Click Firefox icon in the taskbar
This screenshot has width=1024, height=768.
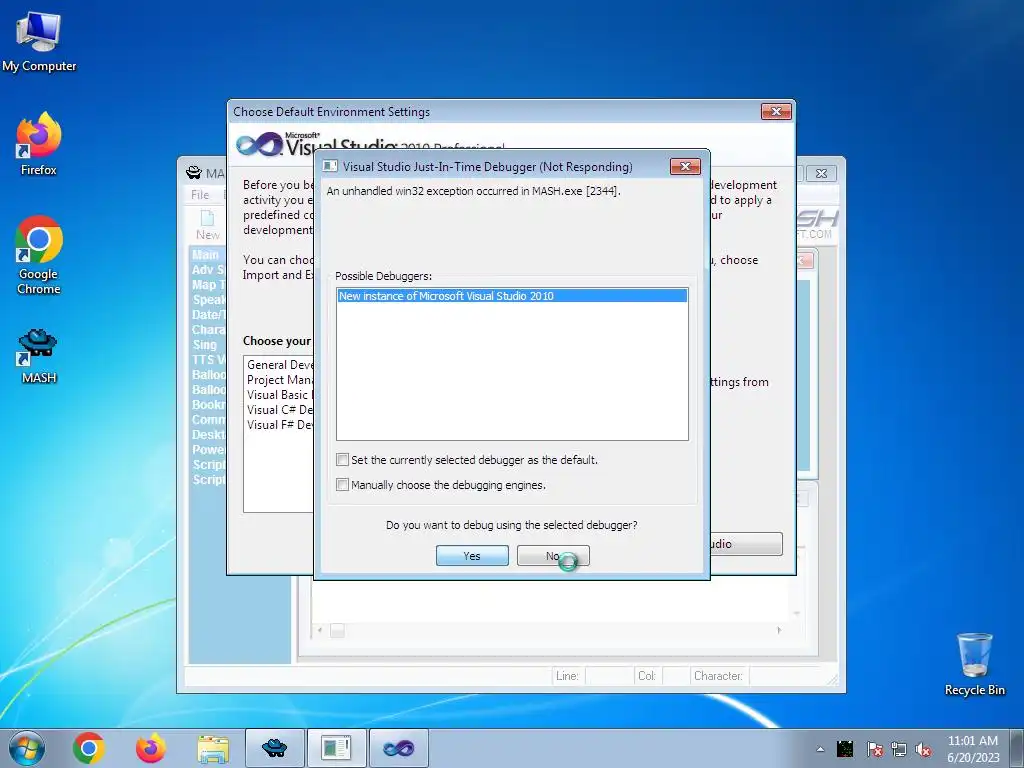pos(150,748)
